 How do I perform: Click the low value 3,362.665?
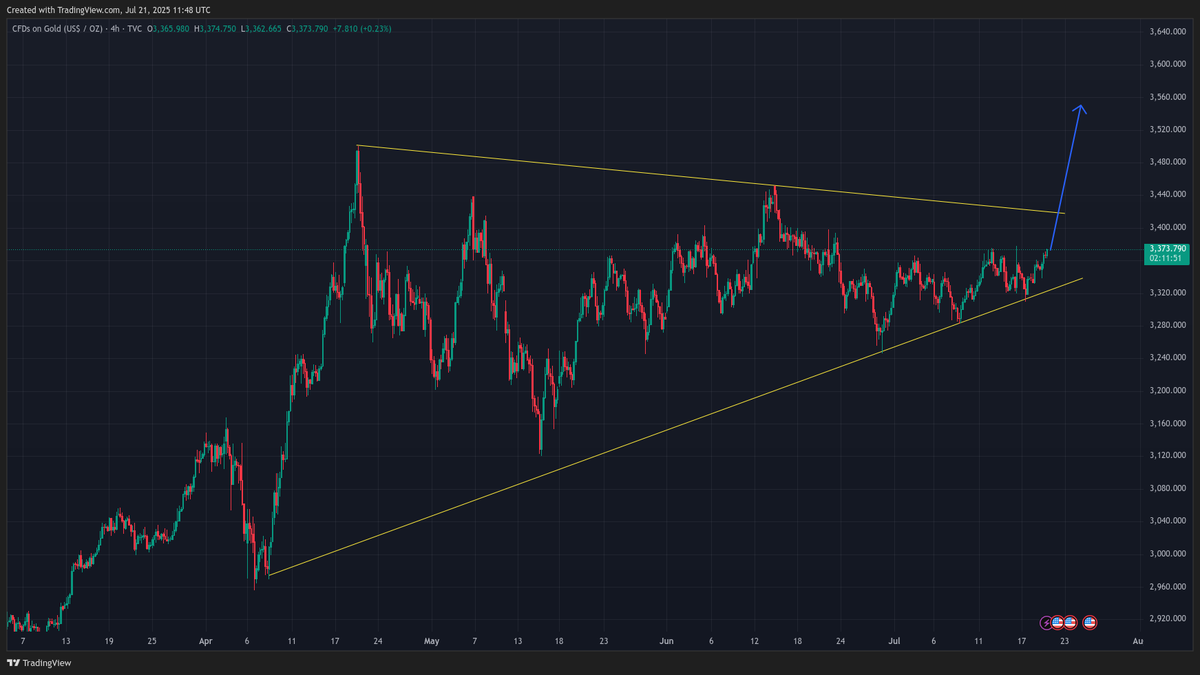pos(264,28)
